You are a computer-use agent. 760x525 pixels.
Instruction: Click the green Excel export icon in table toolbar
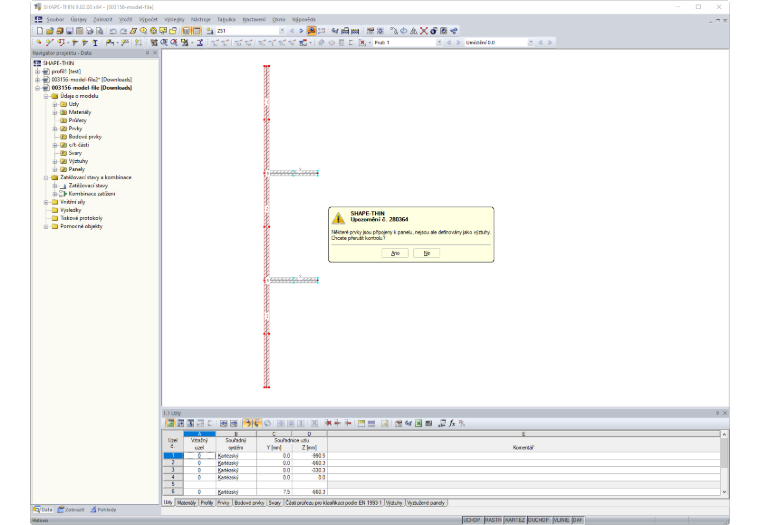point(418,423)
